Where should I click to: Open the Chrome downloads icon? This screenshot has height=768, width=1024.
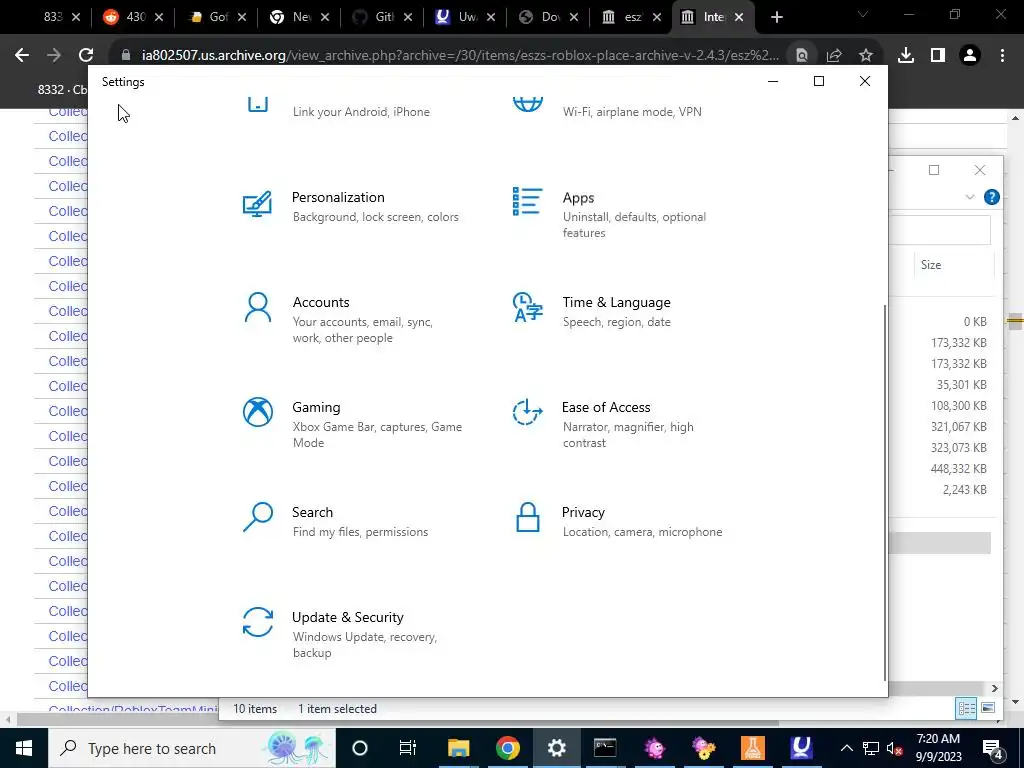click(x=906, y=56)
